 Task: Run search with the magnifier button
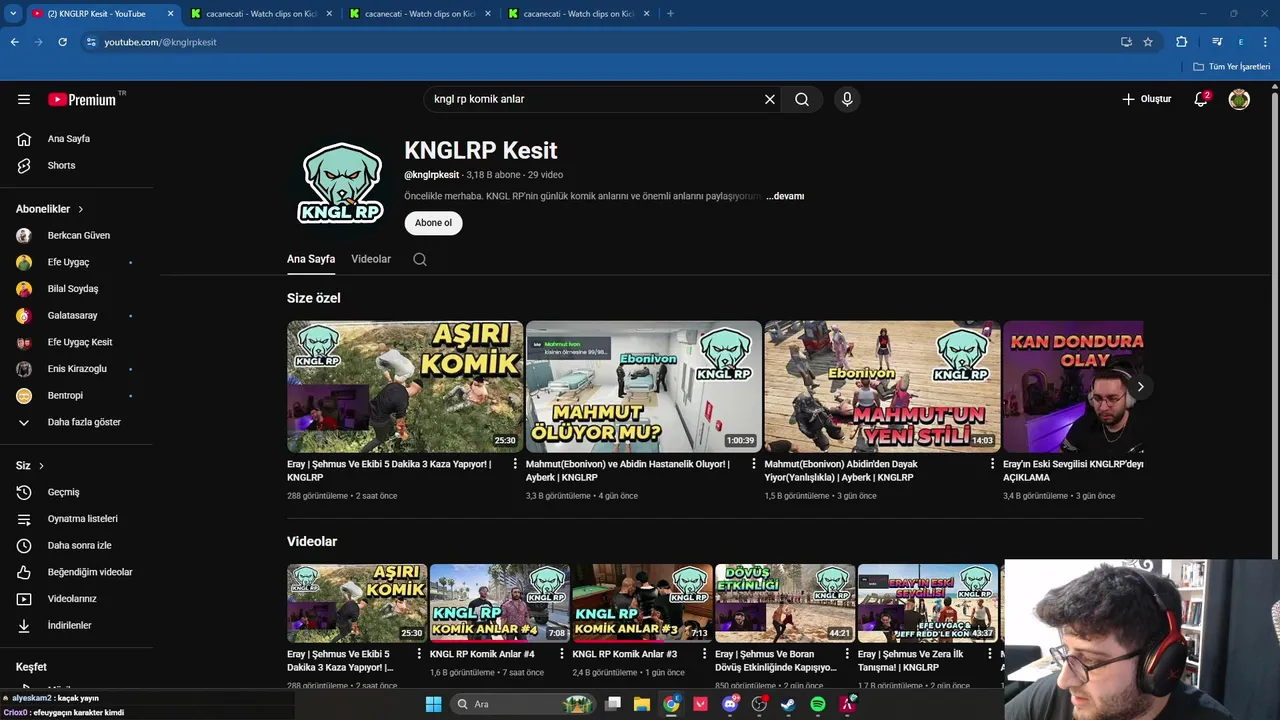click(x=802, y=99)
